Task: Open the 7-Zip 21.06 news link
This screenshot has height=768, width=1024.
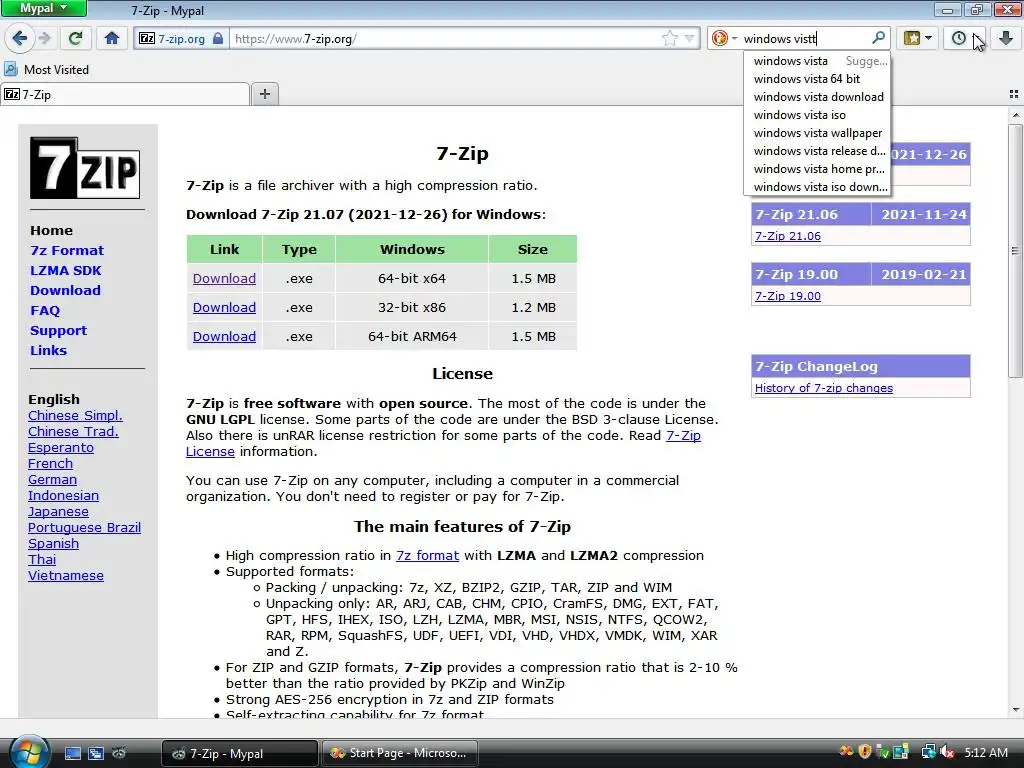Action: [788, 236]
